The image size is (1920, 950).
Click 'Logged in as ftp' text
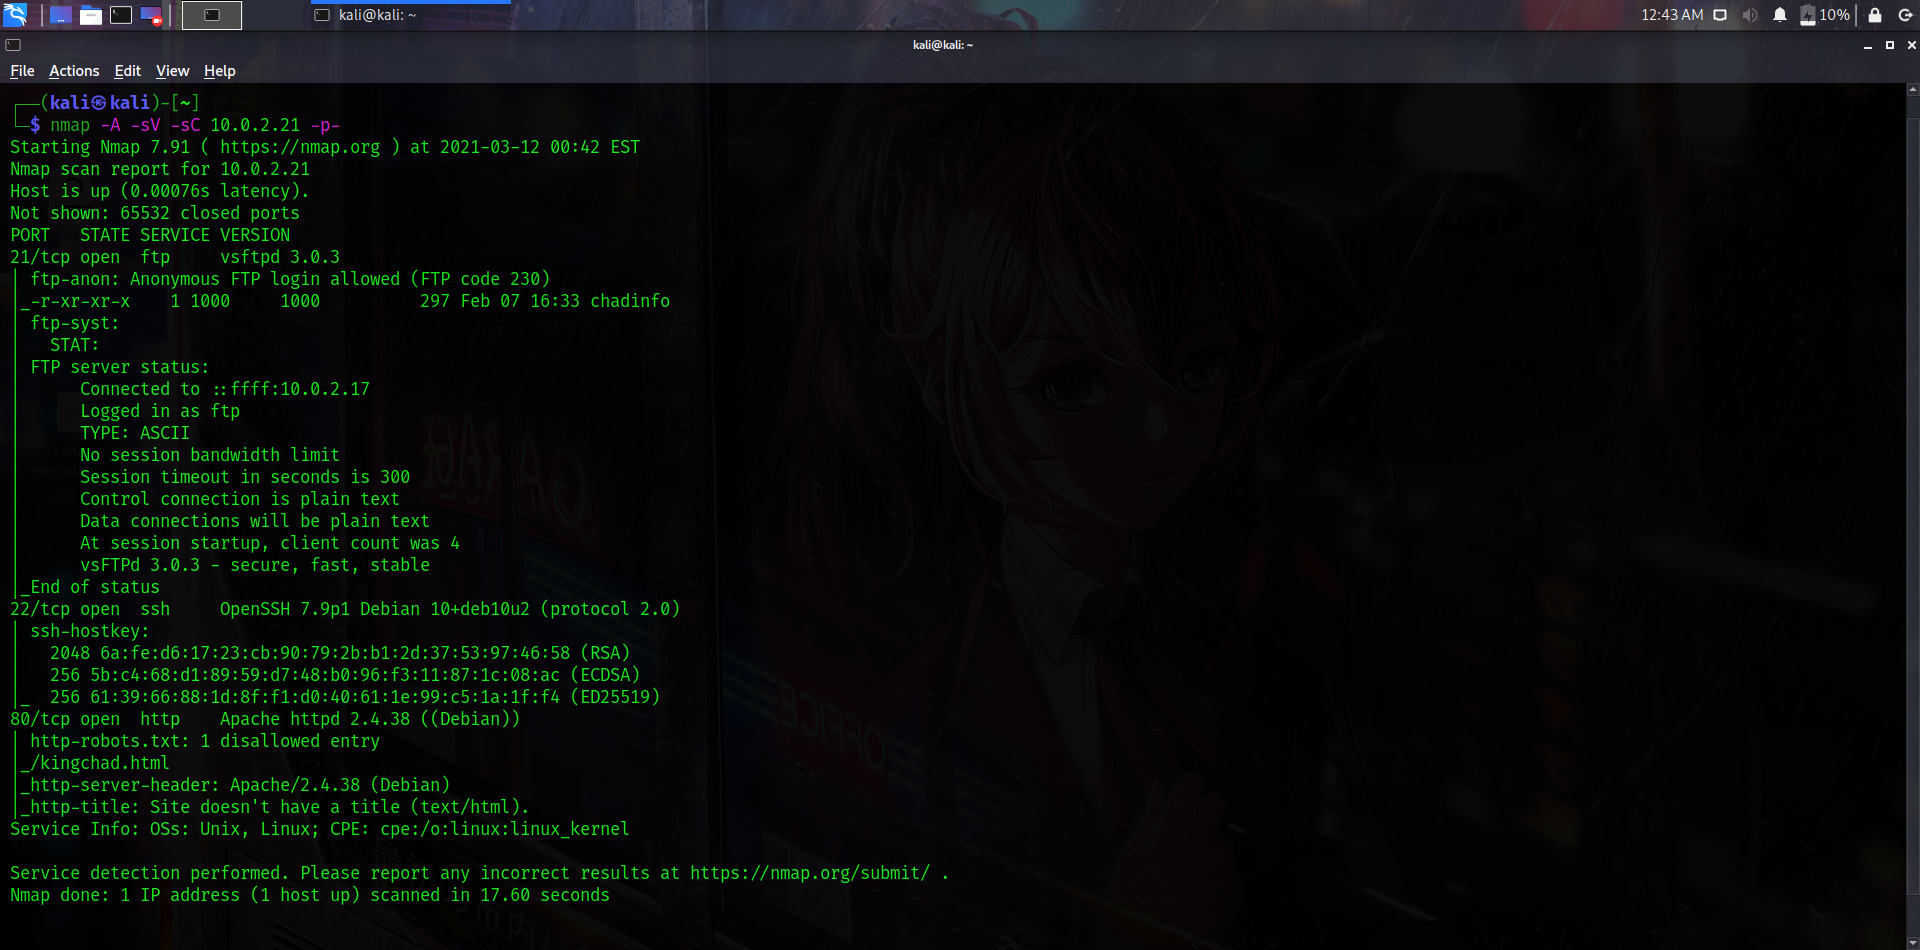(160, 411)
